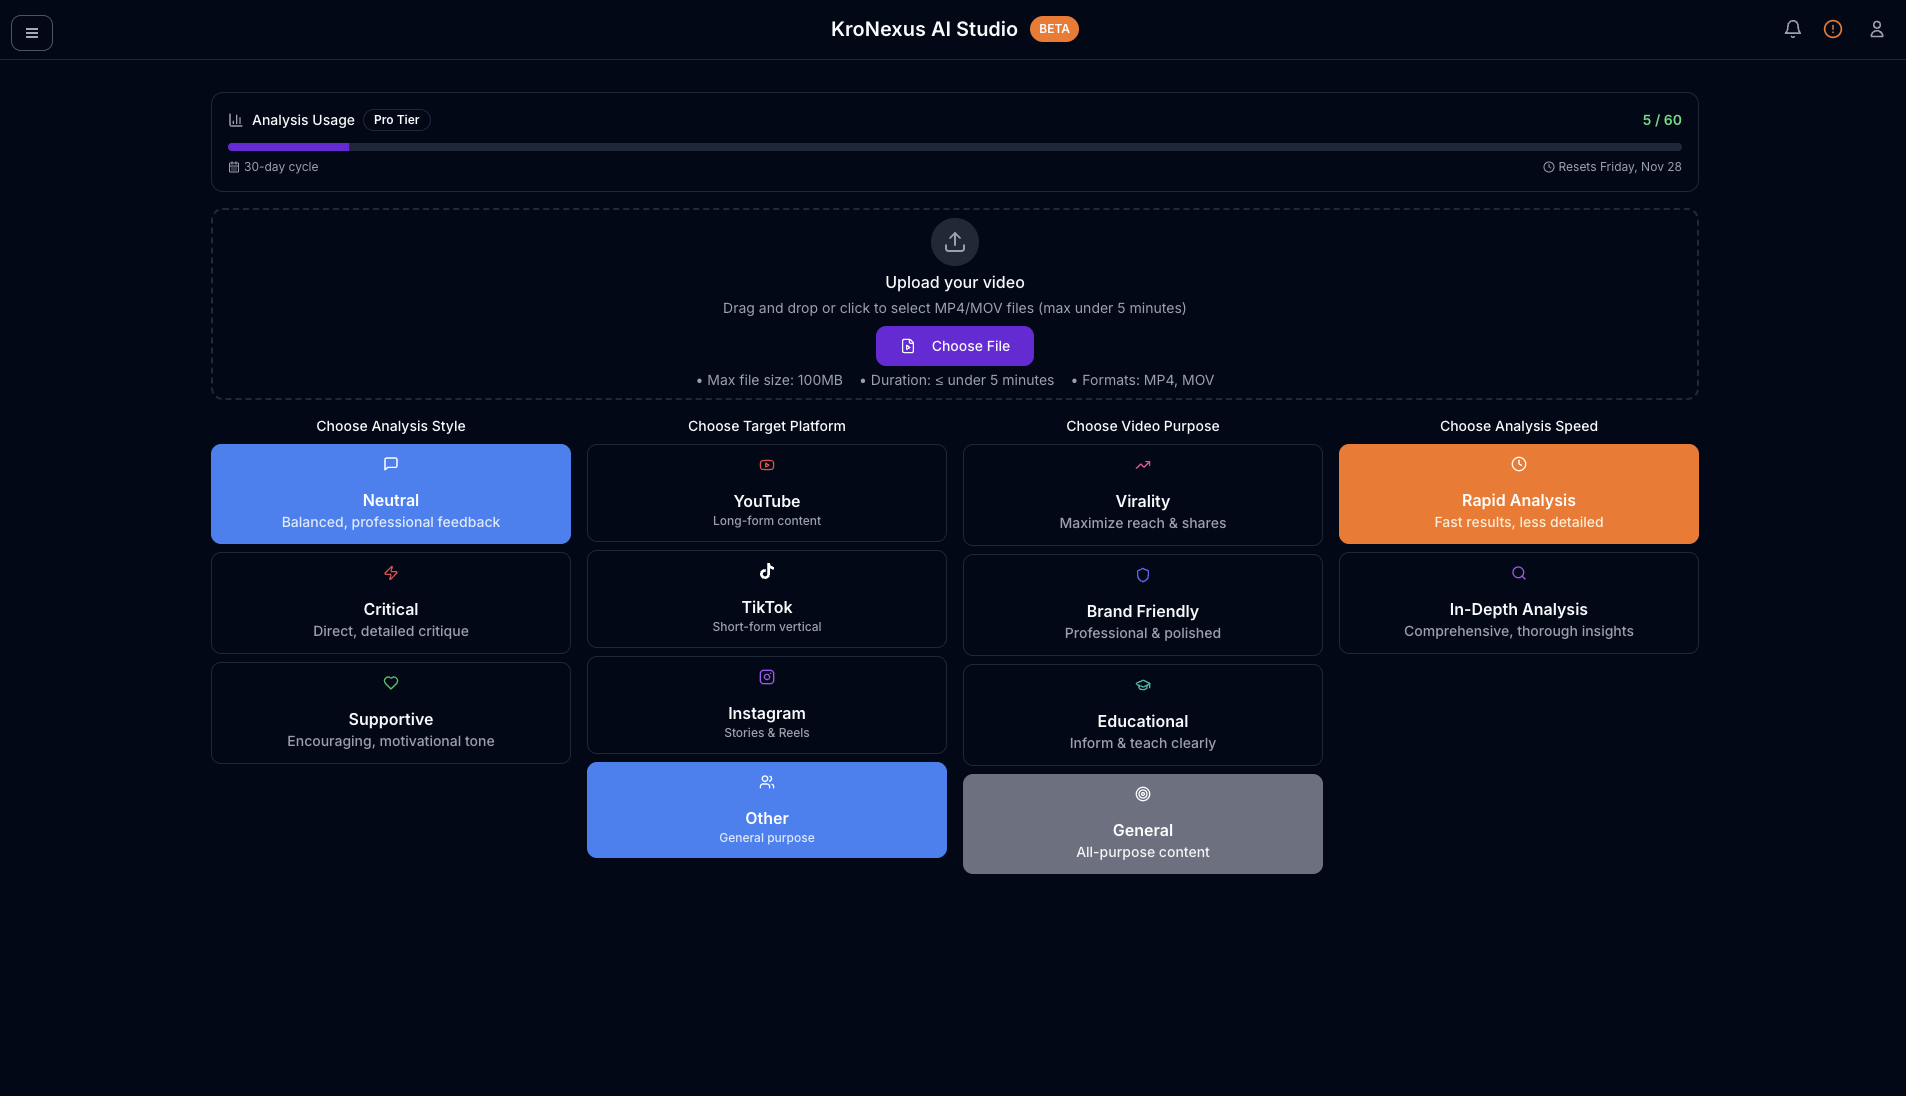Click the purple usage progress bar

click(x=289, y=146)
